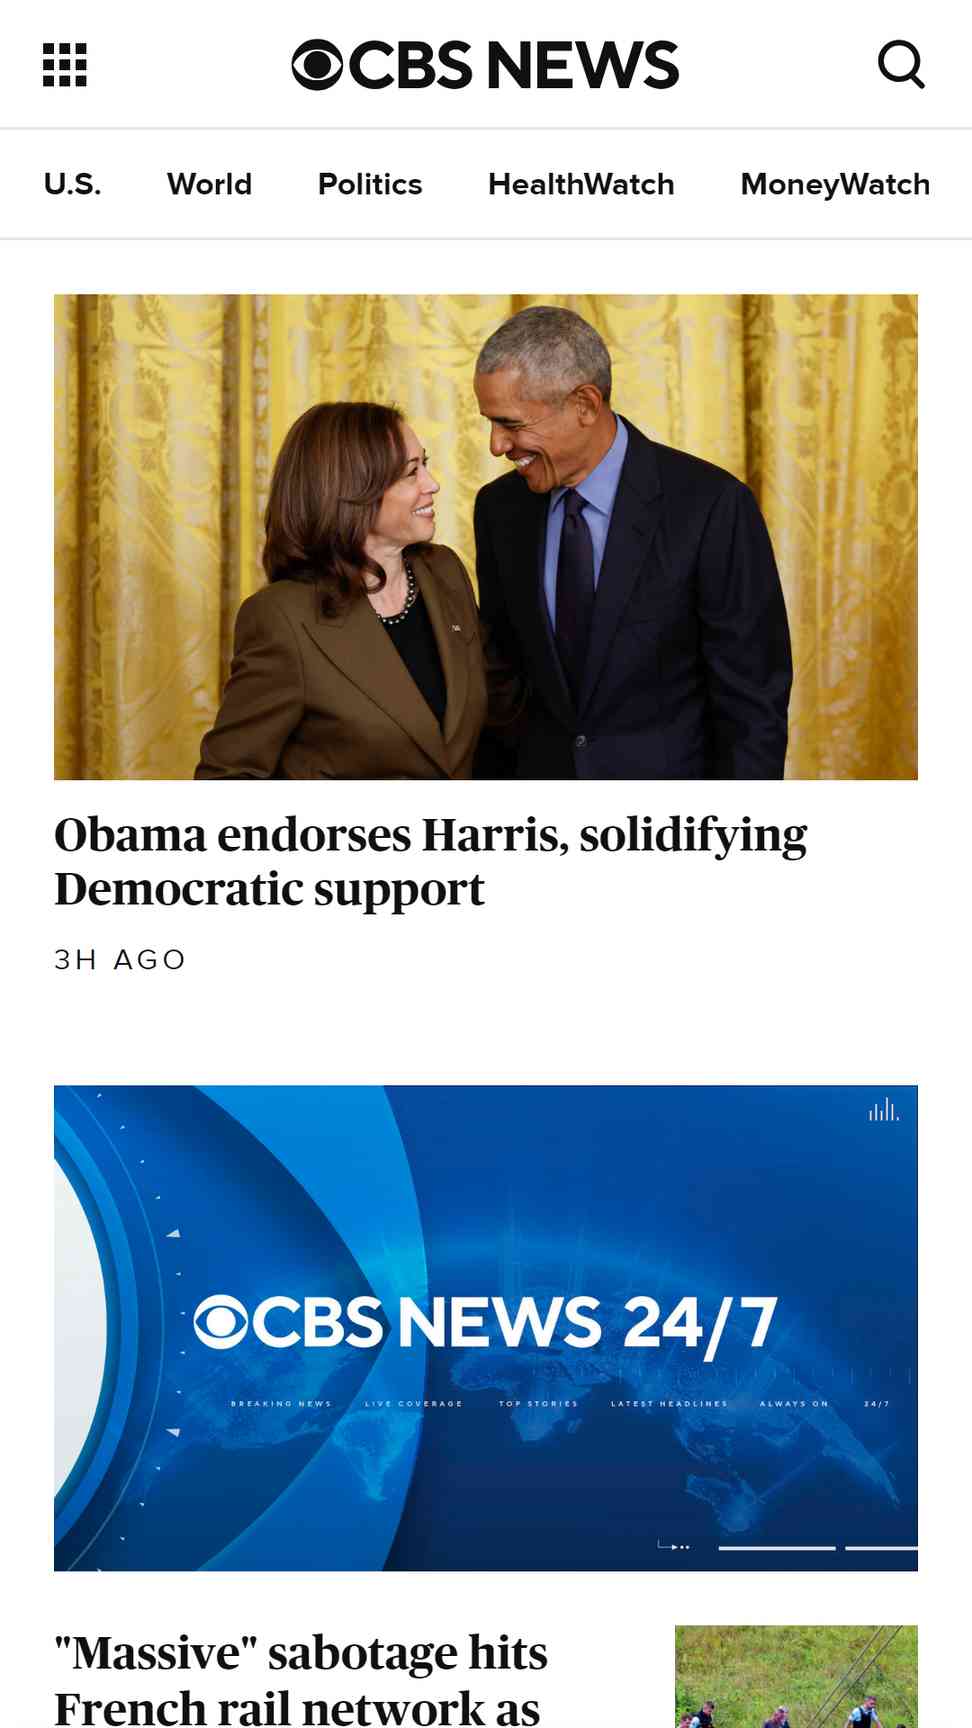Open the French rail story thumbnail

point(796,1677)
